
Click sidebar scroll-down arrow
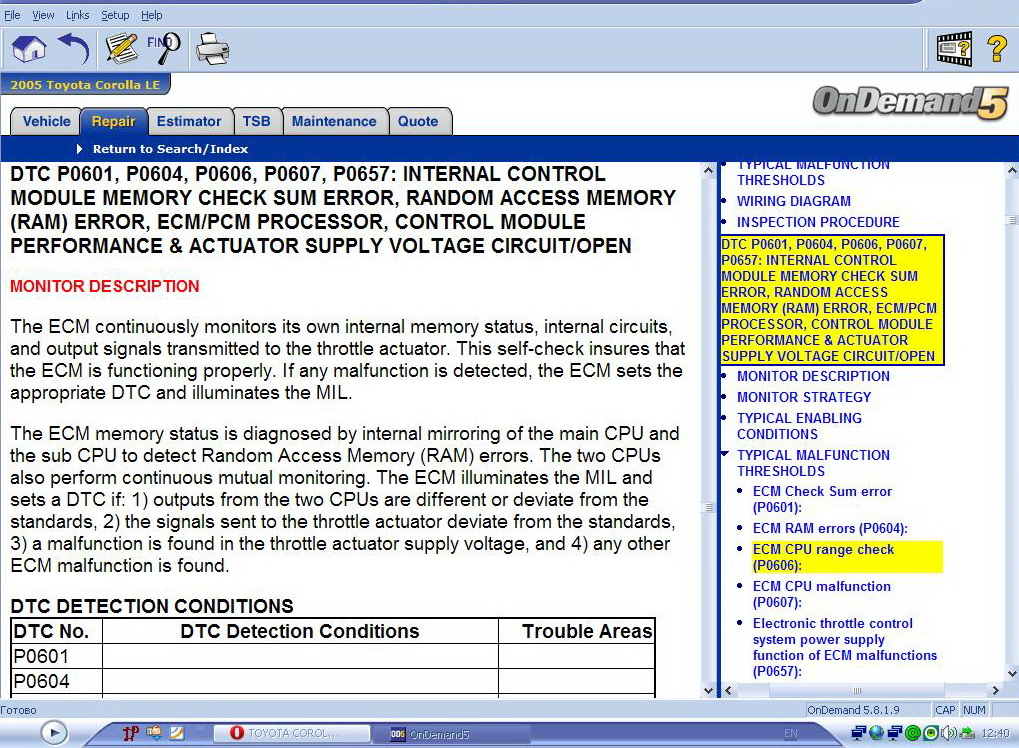[1012, 674]
